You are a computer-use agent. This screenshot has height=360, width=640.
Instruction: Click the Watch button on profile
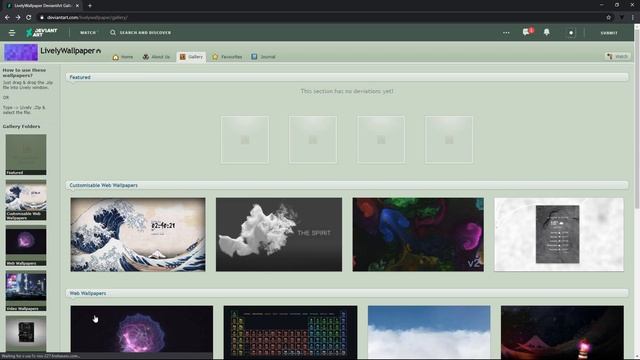618,56
